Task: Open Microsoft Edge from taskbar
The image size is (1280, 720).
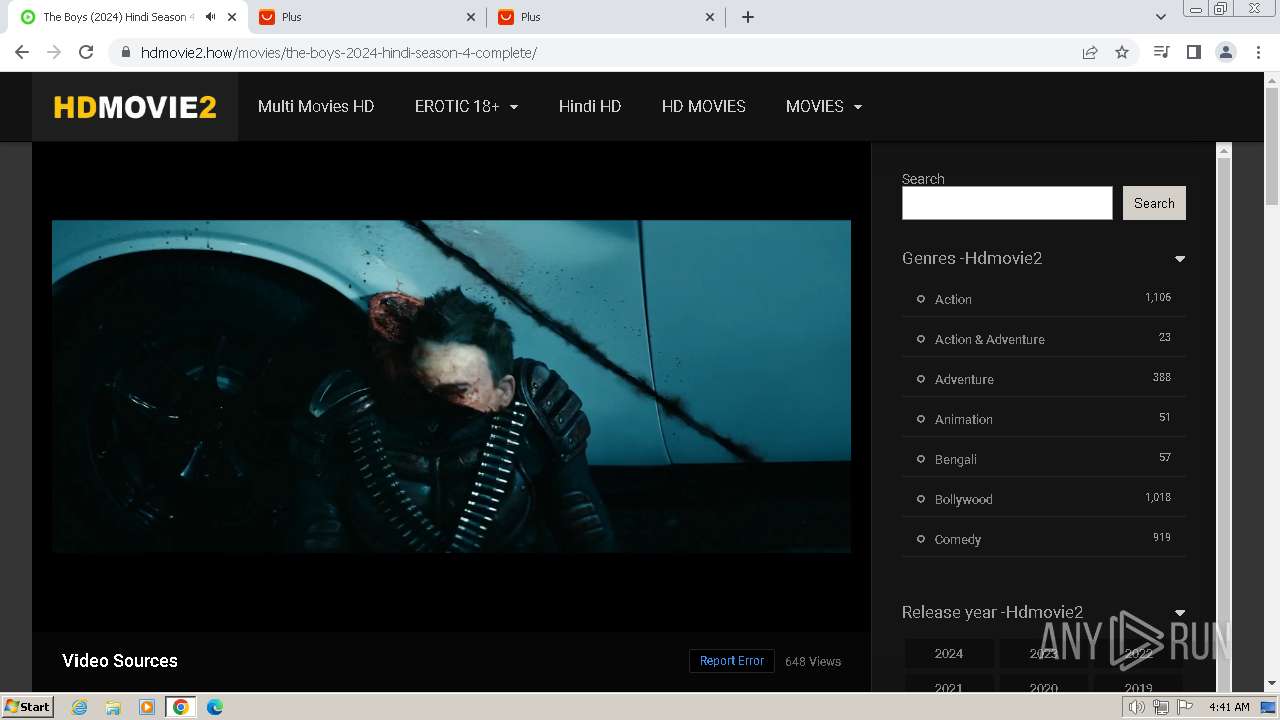Action: coord(215,707)
